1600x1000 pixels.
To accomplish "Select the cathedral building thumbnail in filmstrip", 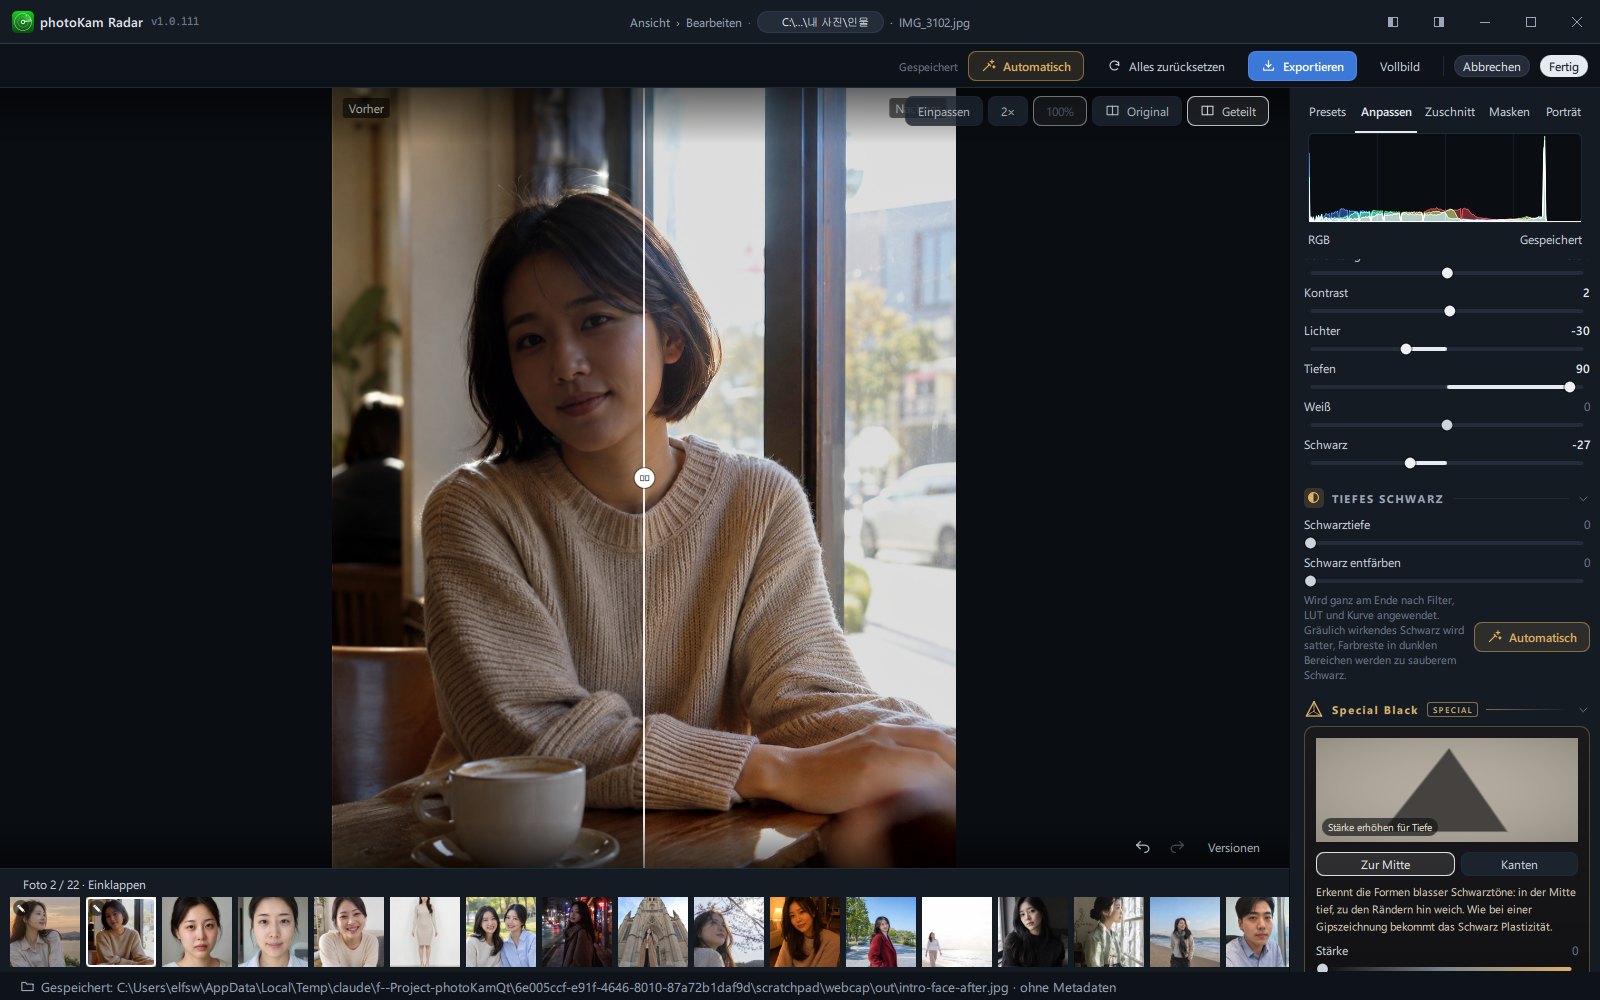I will pos(653,932).
